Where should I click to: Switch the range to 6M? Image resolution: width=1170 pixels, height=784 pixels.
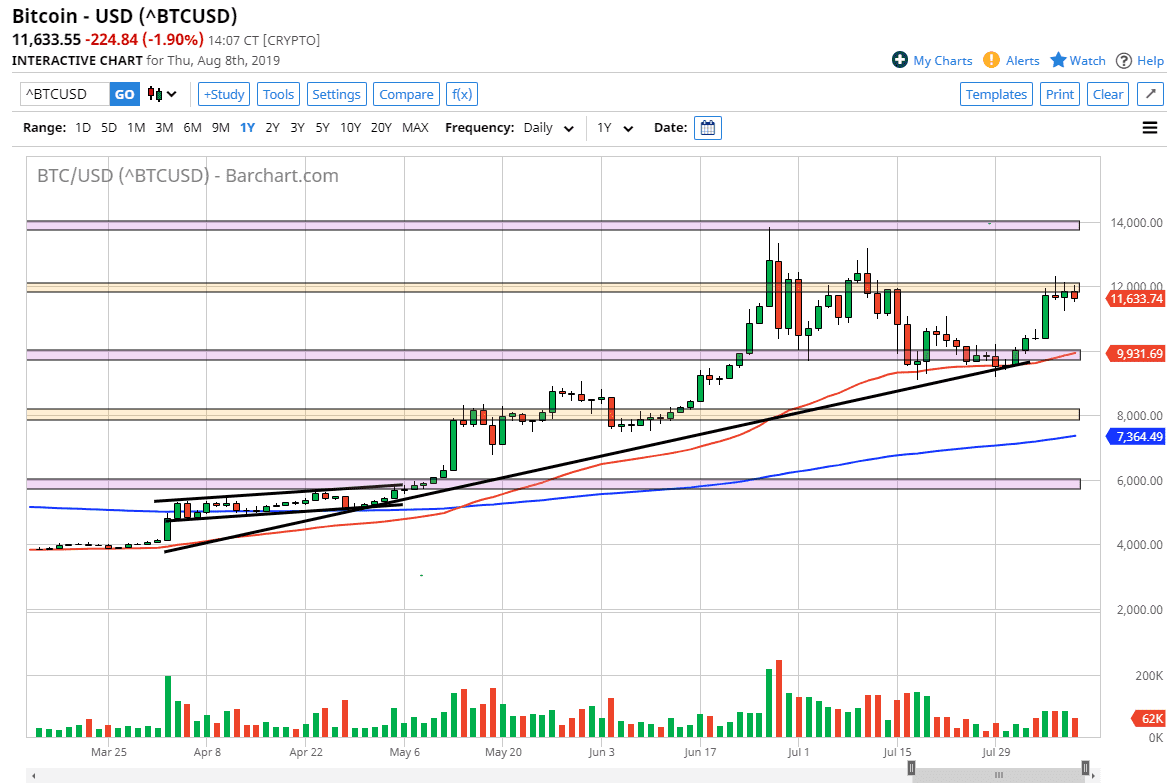pyautogui.click(x=192, y=127)
